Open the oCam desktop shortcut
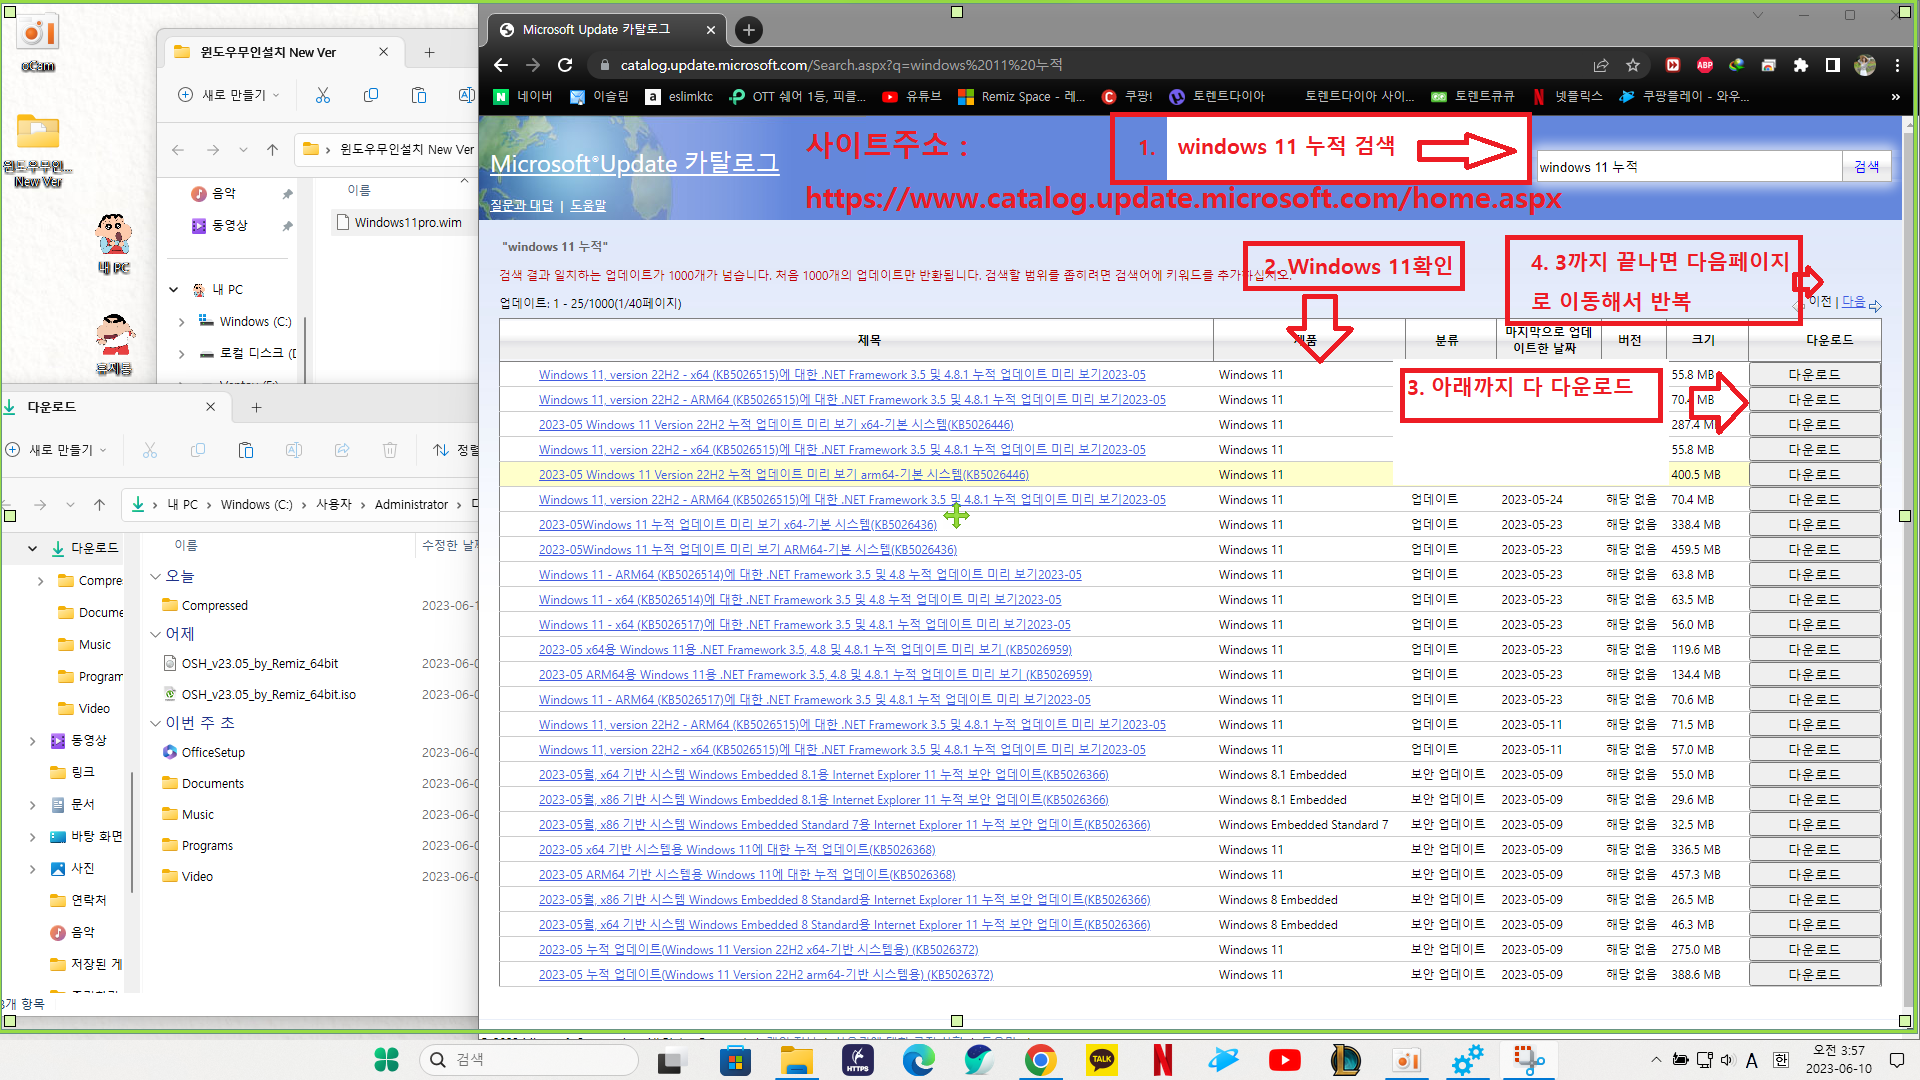 coord(38,44)
